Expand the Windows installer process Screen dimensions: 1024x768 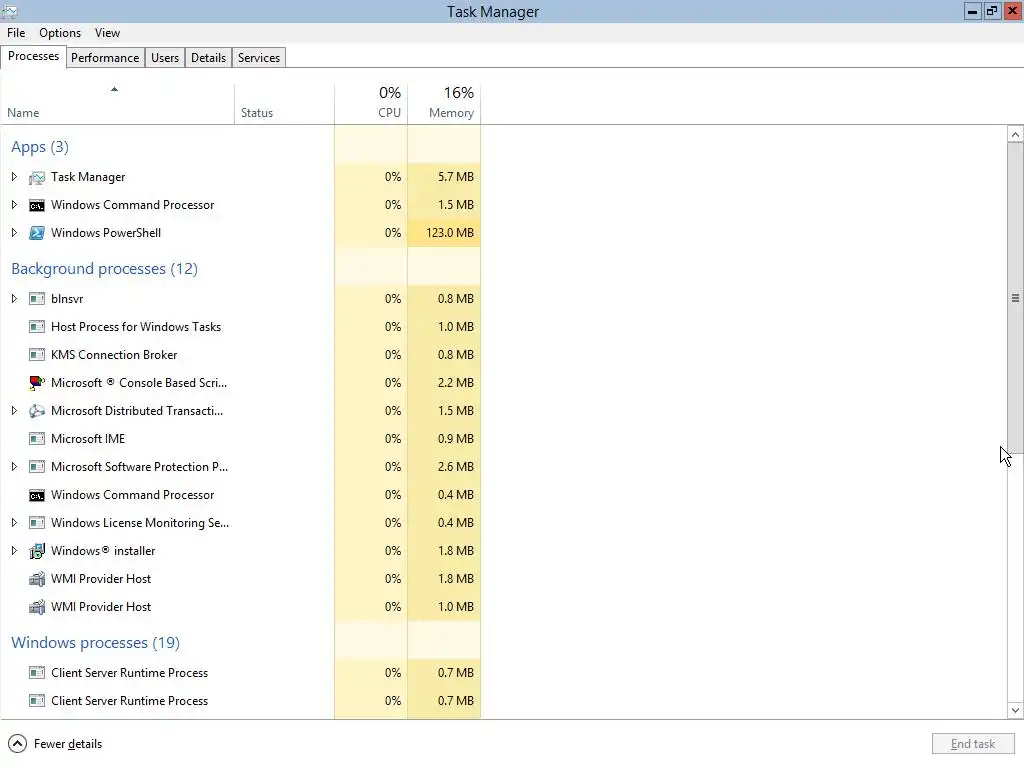tap(14, 551)
